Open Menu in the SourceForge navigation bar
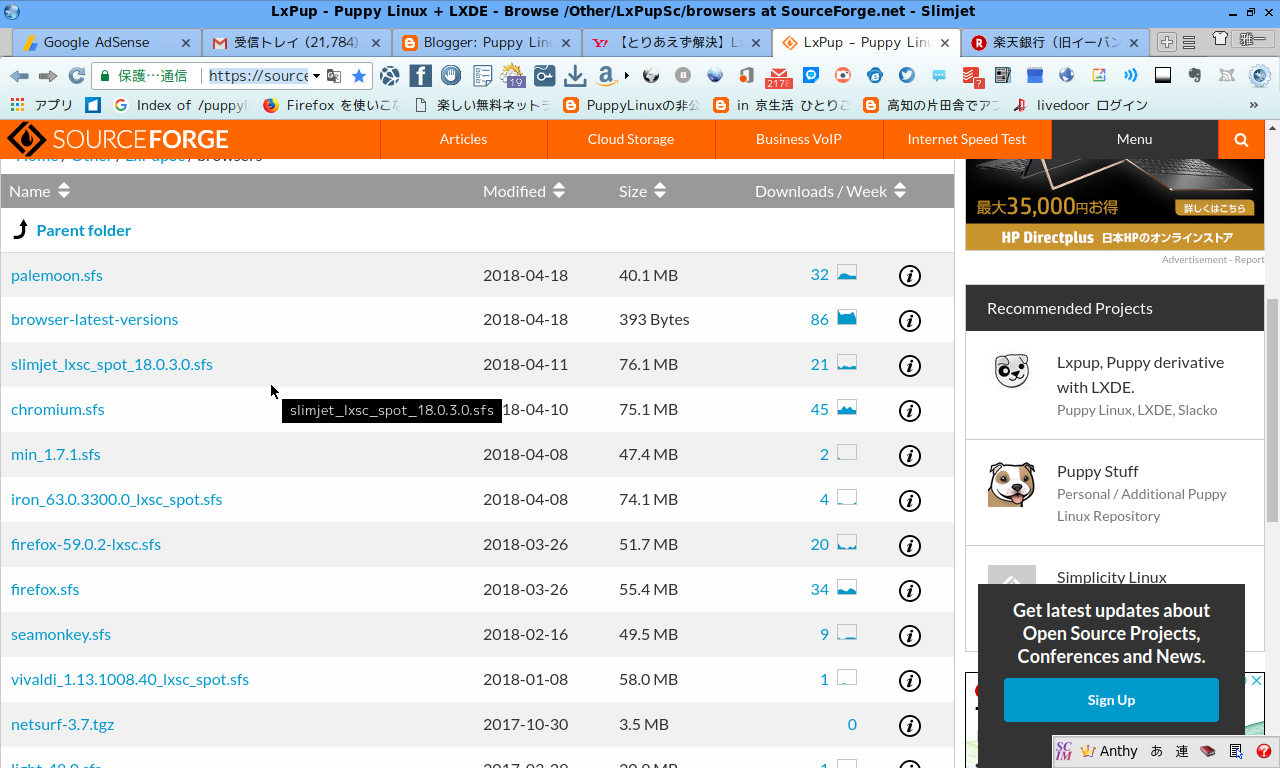 [1134, 139]
